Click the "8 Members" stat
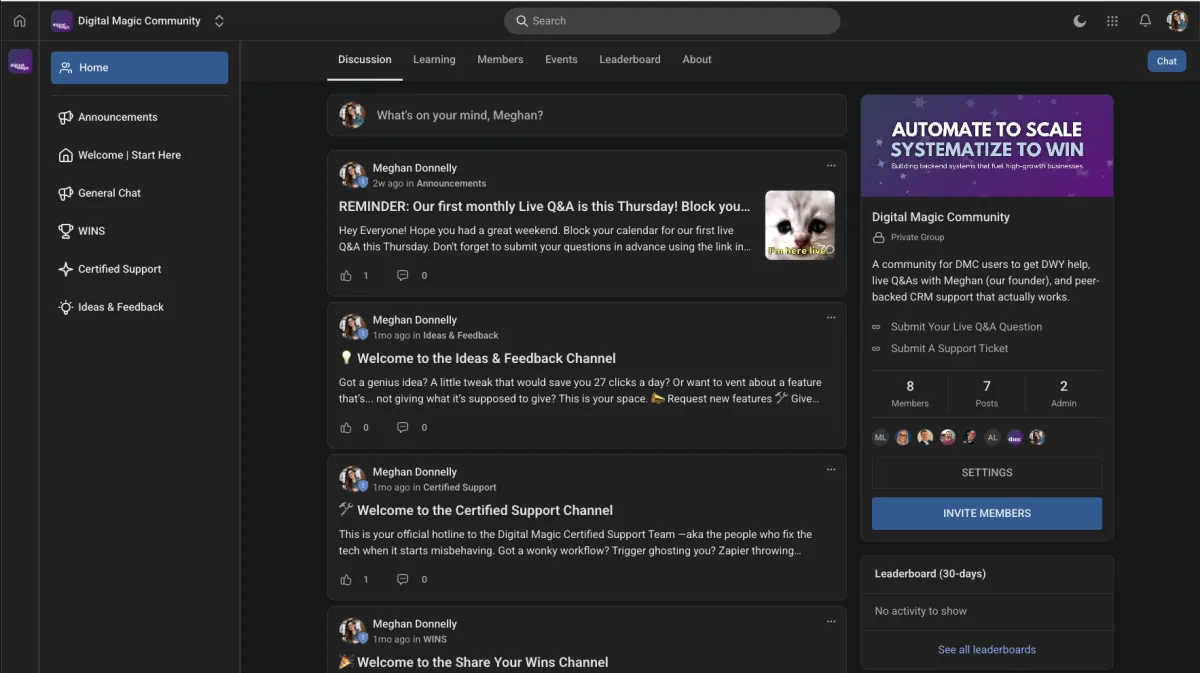The image size is (1200, 673). click(910, 393)
